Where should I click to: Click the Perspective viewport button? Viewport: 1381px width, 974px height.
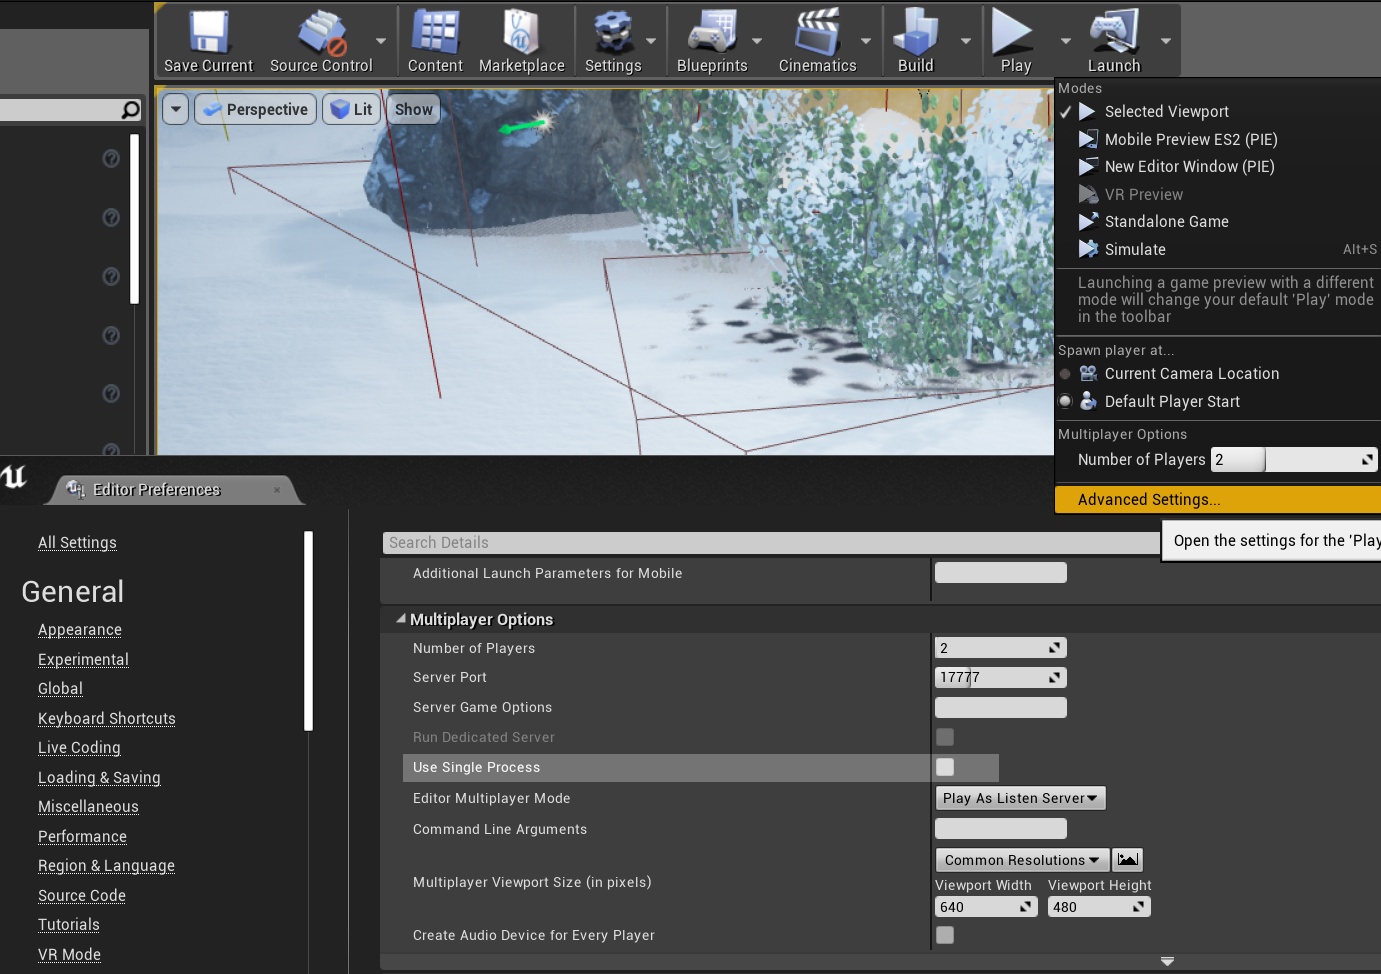click(x=256, y=109)
